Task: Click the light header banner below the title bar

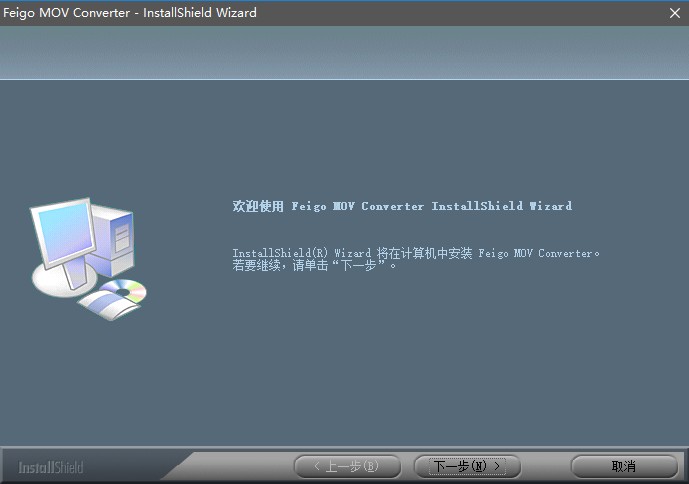Action: coord(344,53)
